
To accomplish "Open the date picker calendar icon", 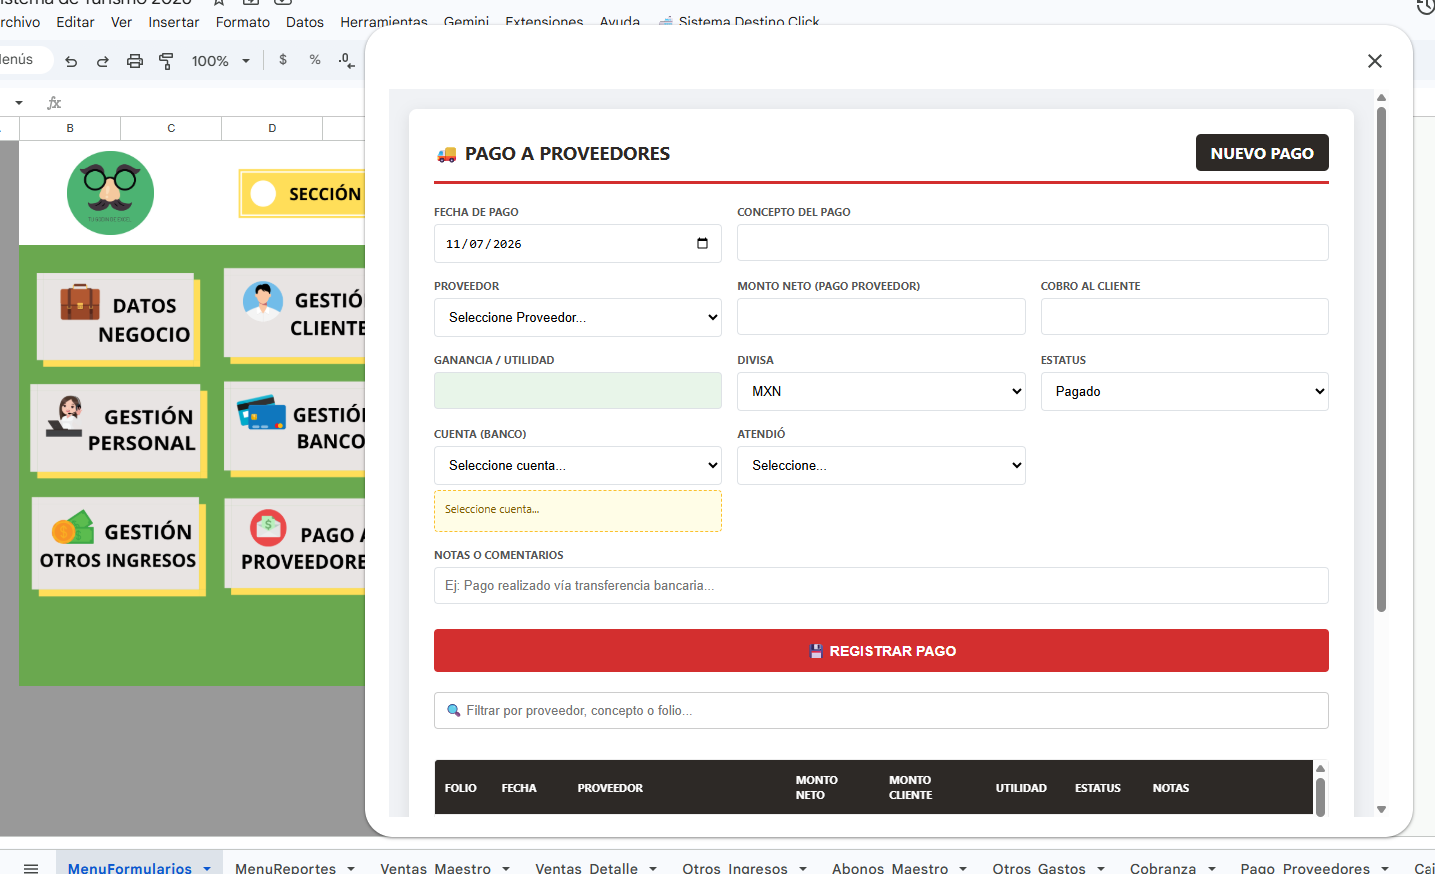I will click(x=702, y=243).
